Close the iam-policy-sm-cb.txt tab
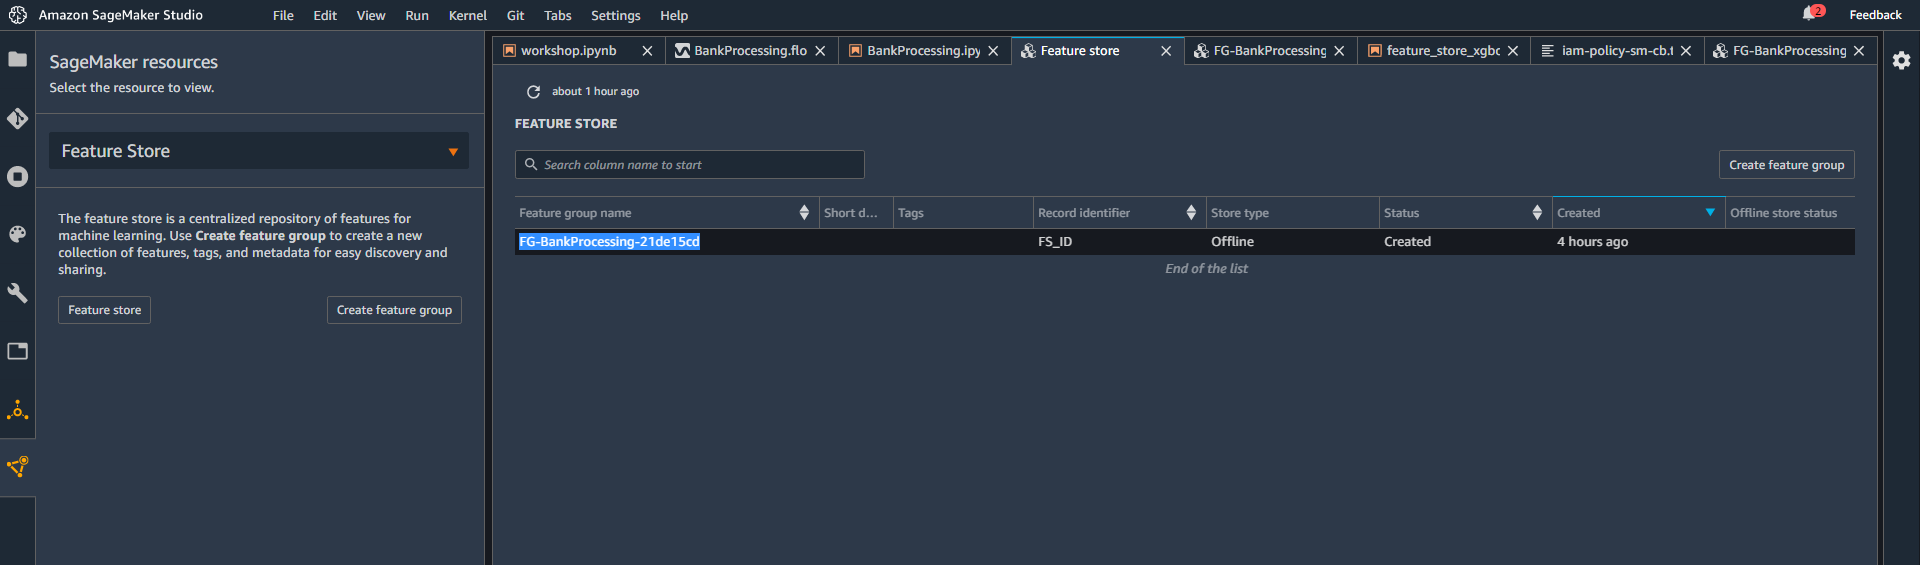Image resolution: width=1920 pixels, height=565 pixels. (1686, 51)
